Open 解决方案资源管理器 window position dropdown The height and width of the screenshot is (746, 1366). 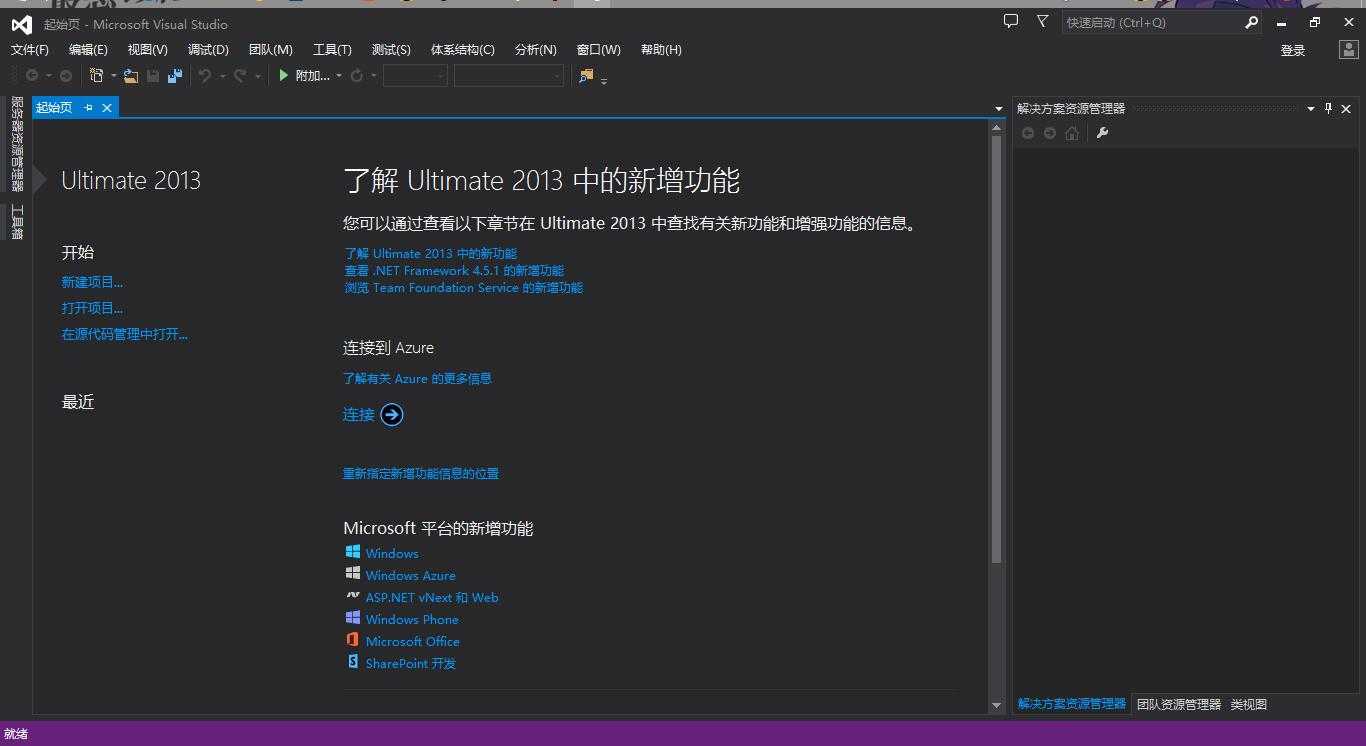[1310, 108]
